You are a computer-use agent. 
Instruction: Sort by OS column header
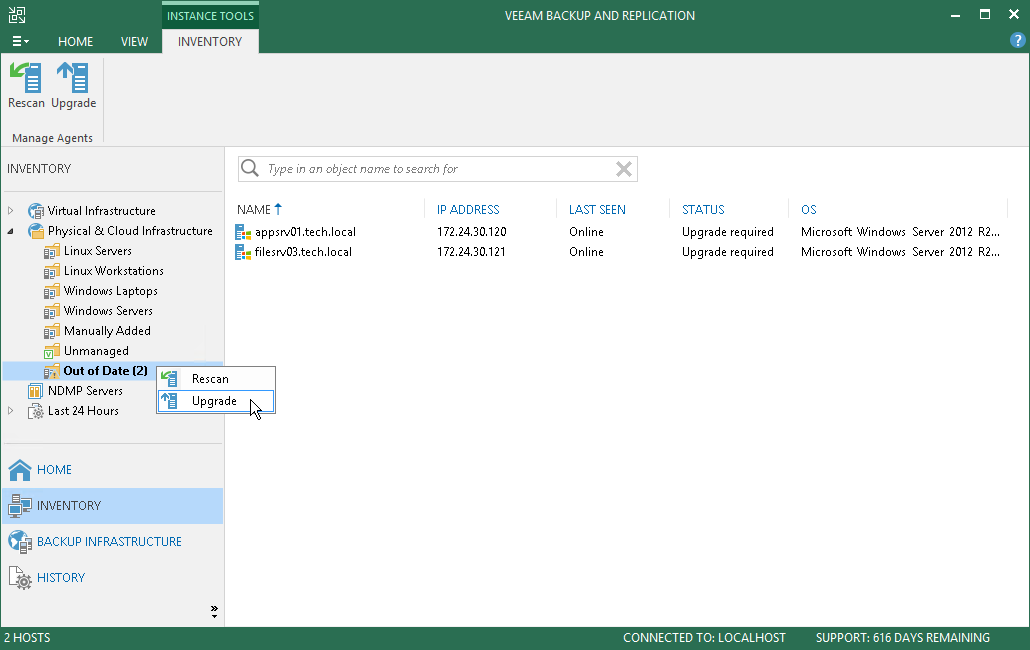(x=809, y=209)
